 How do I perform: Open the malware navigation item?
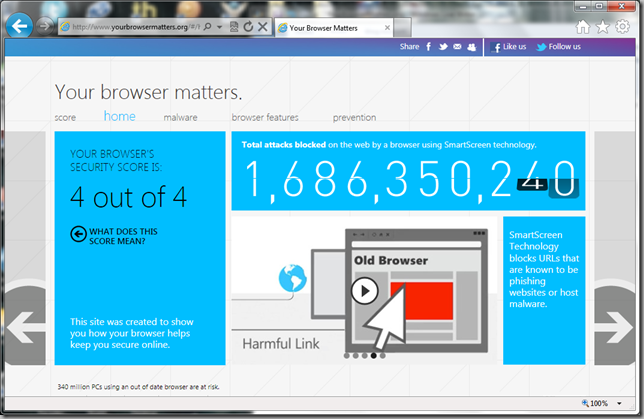point(180,117)
